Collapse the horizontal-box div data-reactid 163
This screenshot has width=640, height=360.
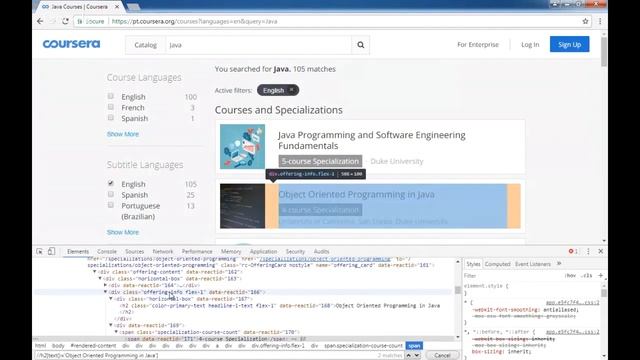(100, 278)
